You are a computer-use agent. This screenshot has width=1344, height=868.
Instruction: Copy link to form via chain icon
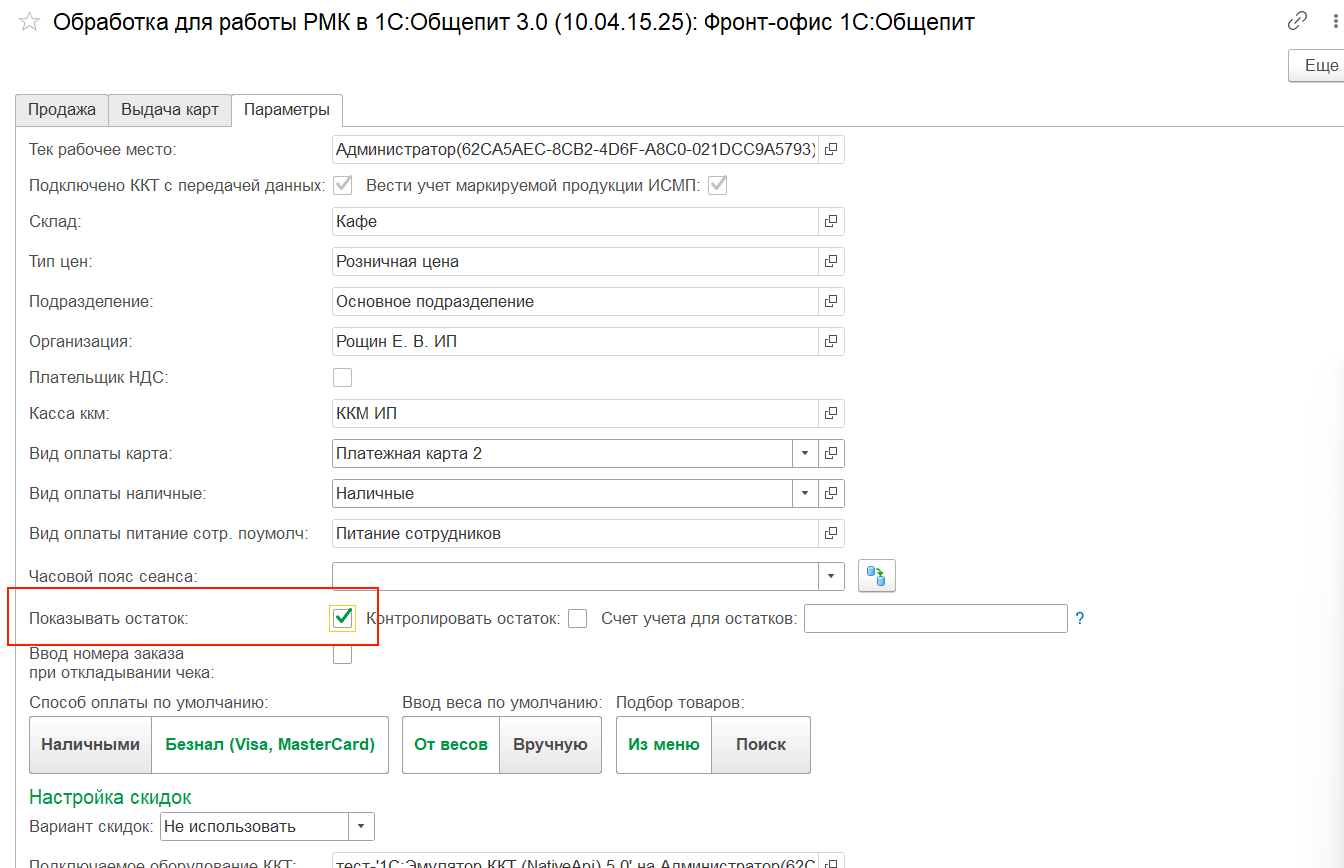[x=1298, y=21]
